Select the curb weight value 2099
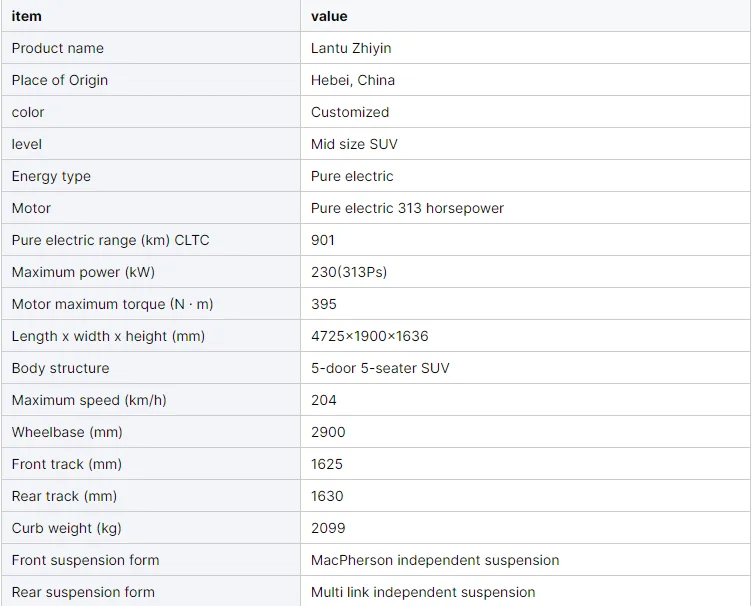 328,528
